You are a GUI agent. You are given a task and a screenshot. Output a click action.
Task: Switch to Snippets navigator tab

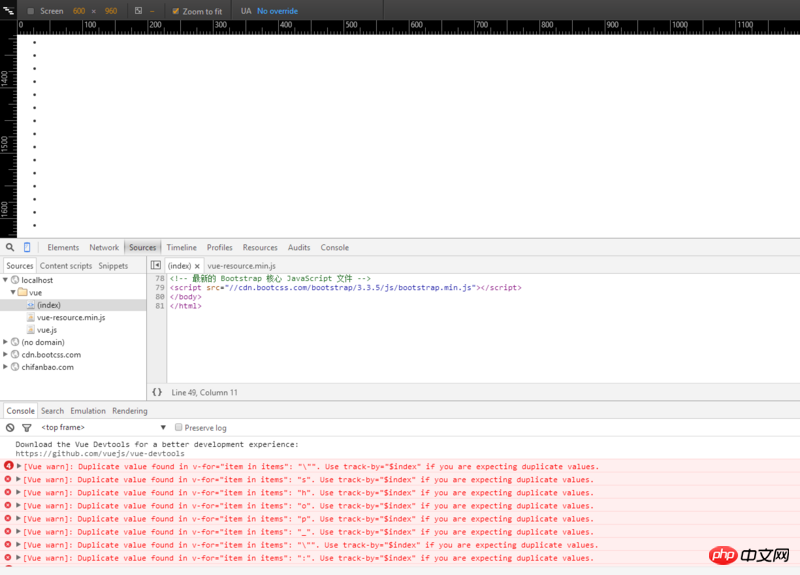click(x=113, y=266)
